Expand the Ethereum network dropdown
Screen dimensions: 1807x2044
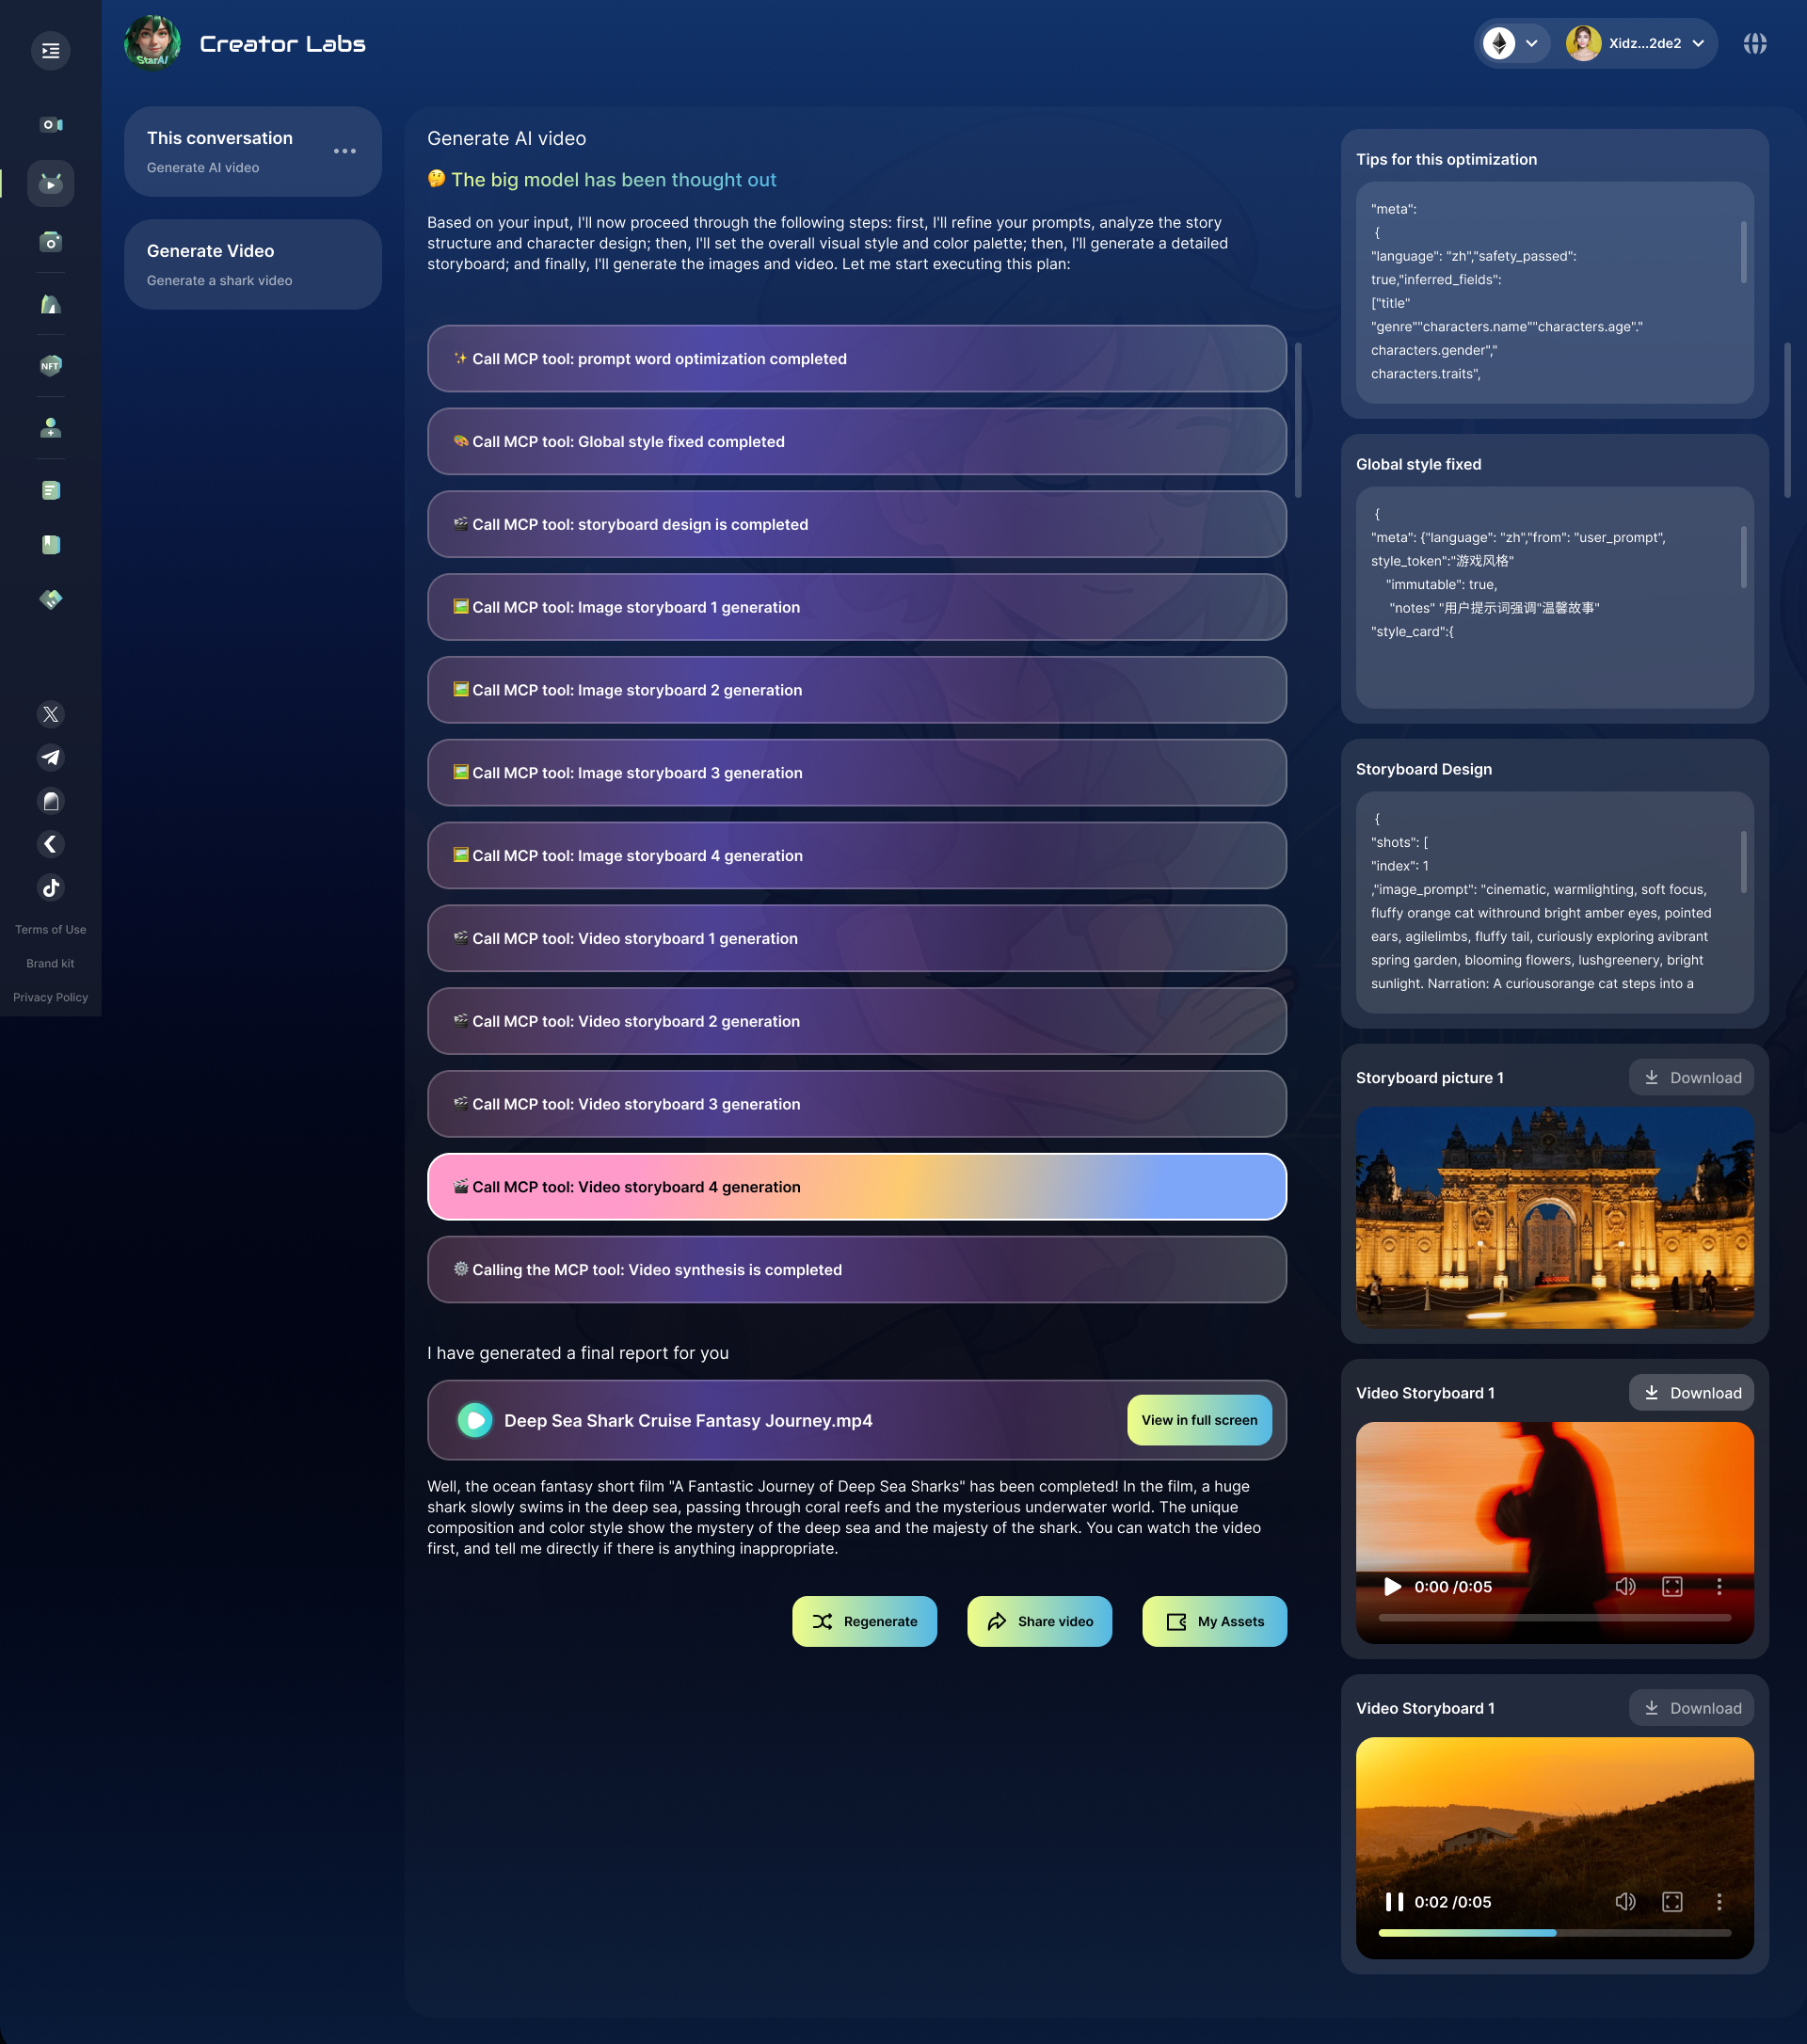[1530, 44]
